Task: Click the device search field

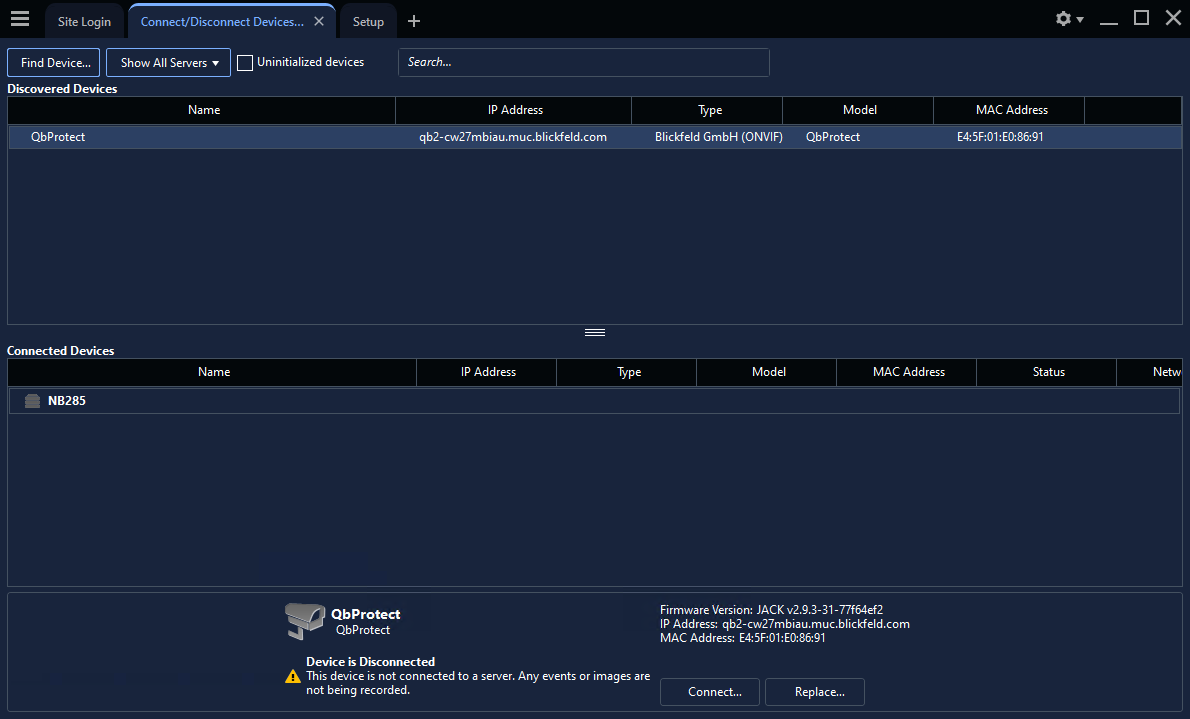Action: click(x=583, y=62)
